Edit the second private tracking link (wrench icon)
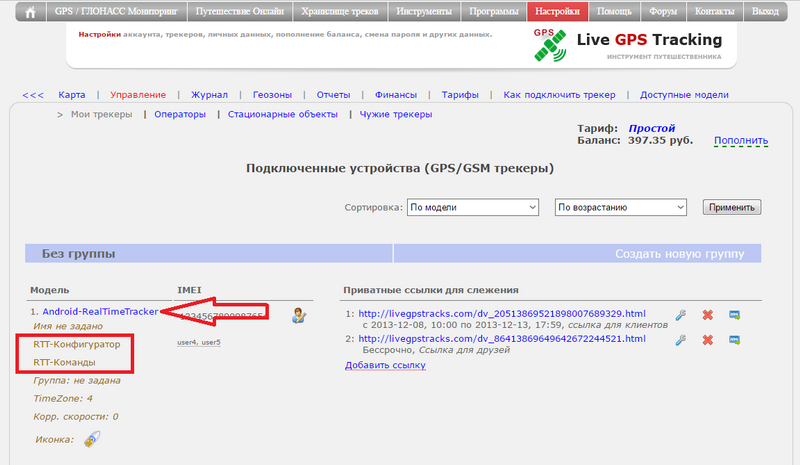 681,340
